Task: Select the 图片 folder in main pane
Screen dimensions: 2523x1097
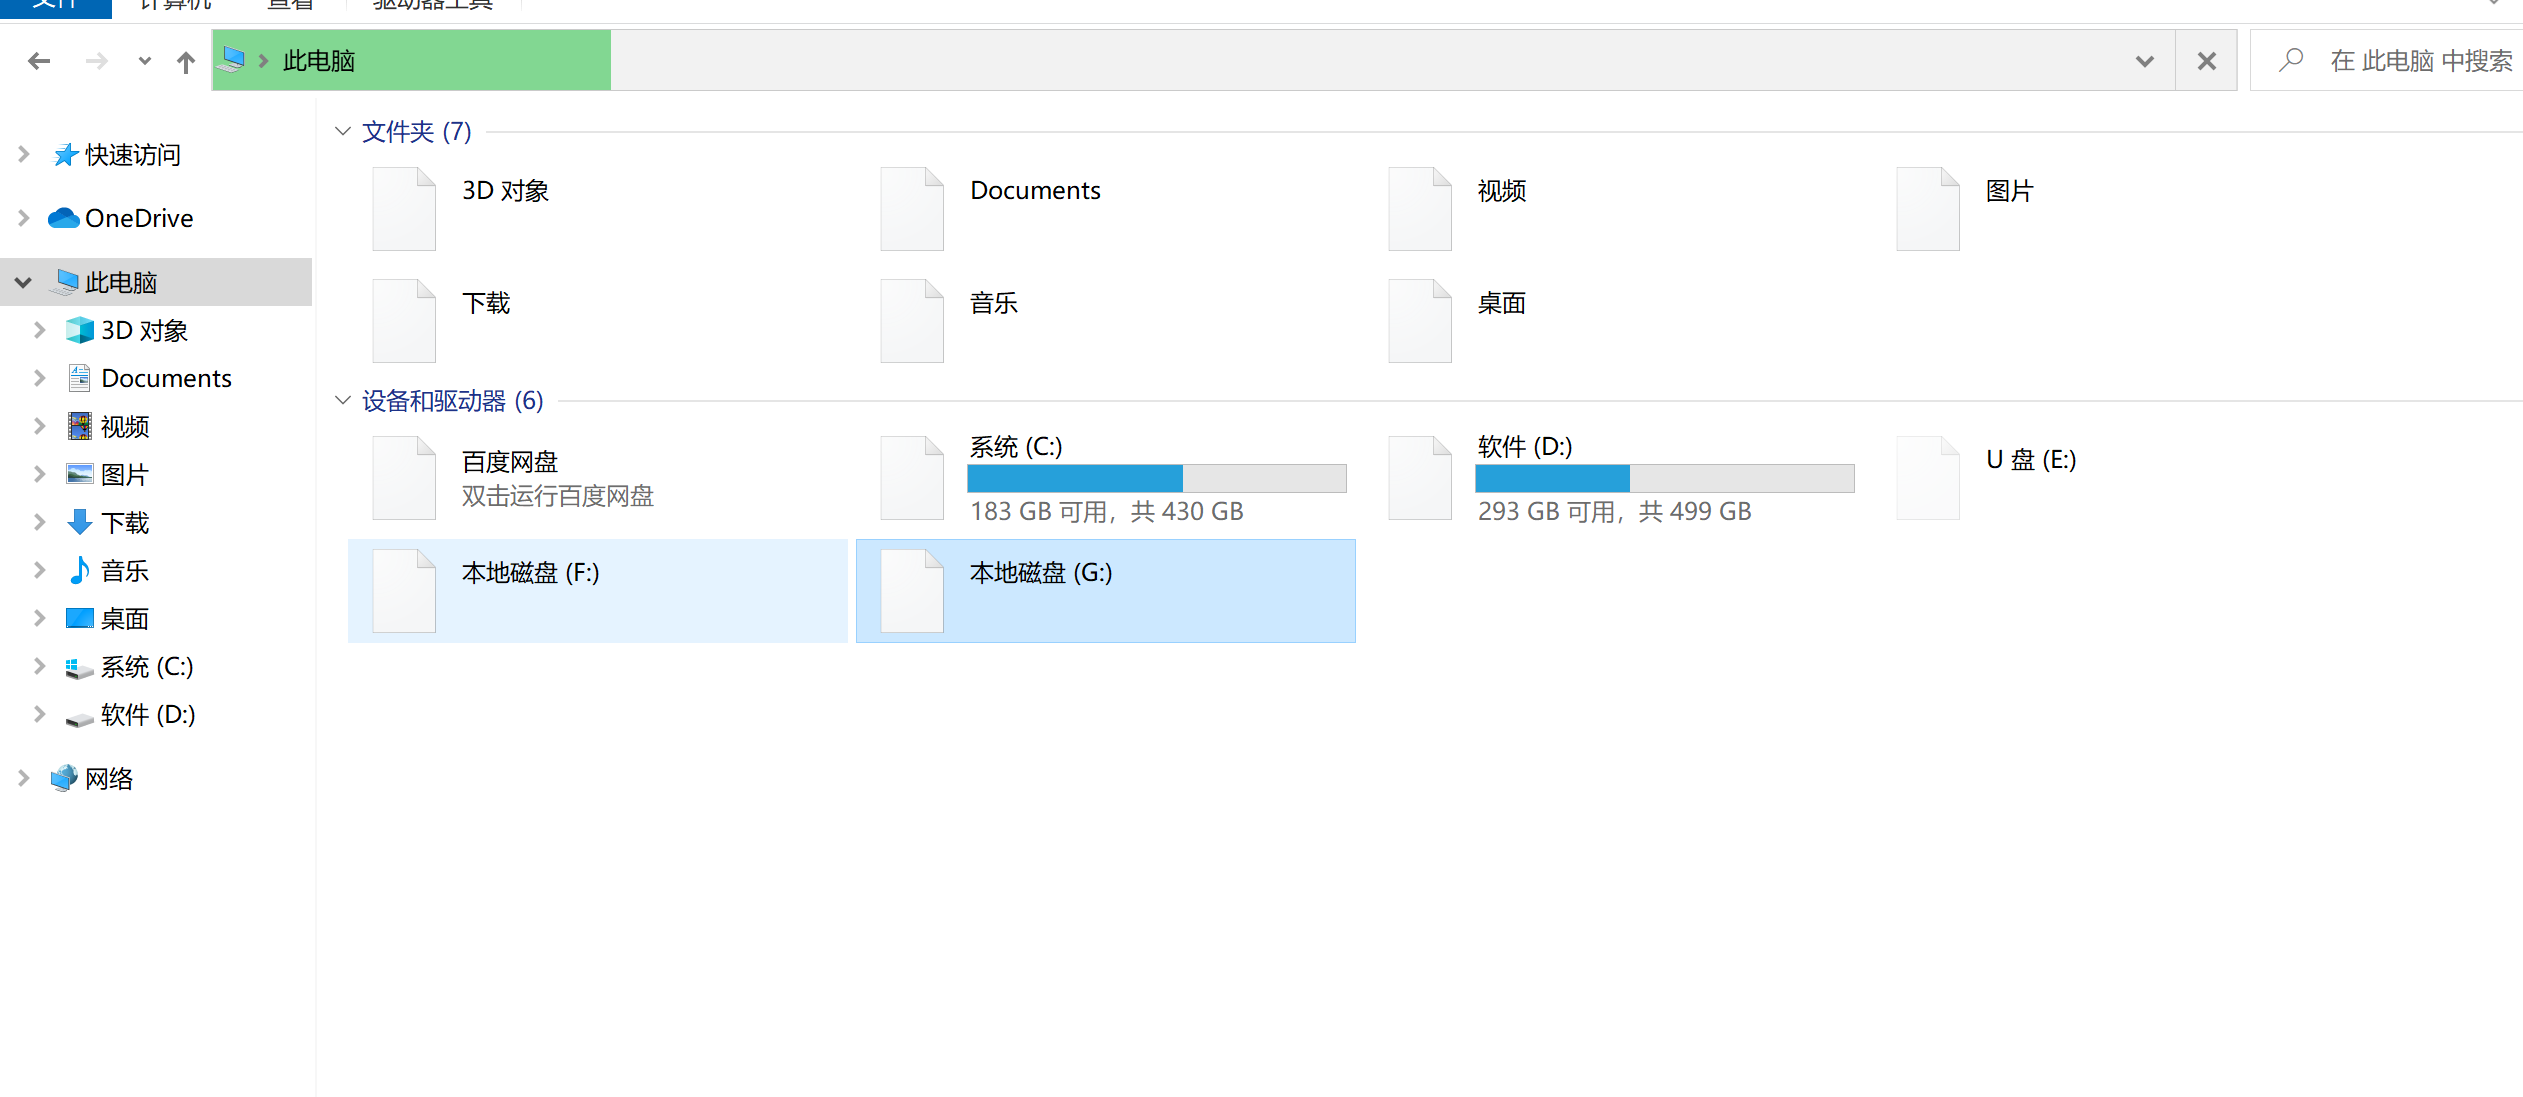Action: pyautogui.click(x=2122, y=209)
